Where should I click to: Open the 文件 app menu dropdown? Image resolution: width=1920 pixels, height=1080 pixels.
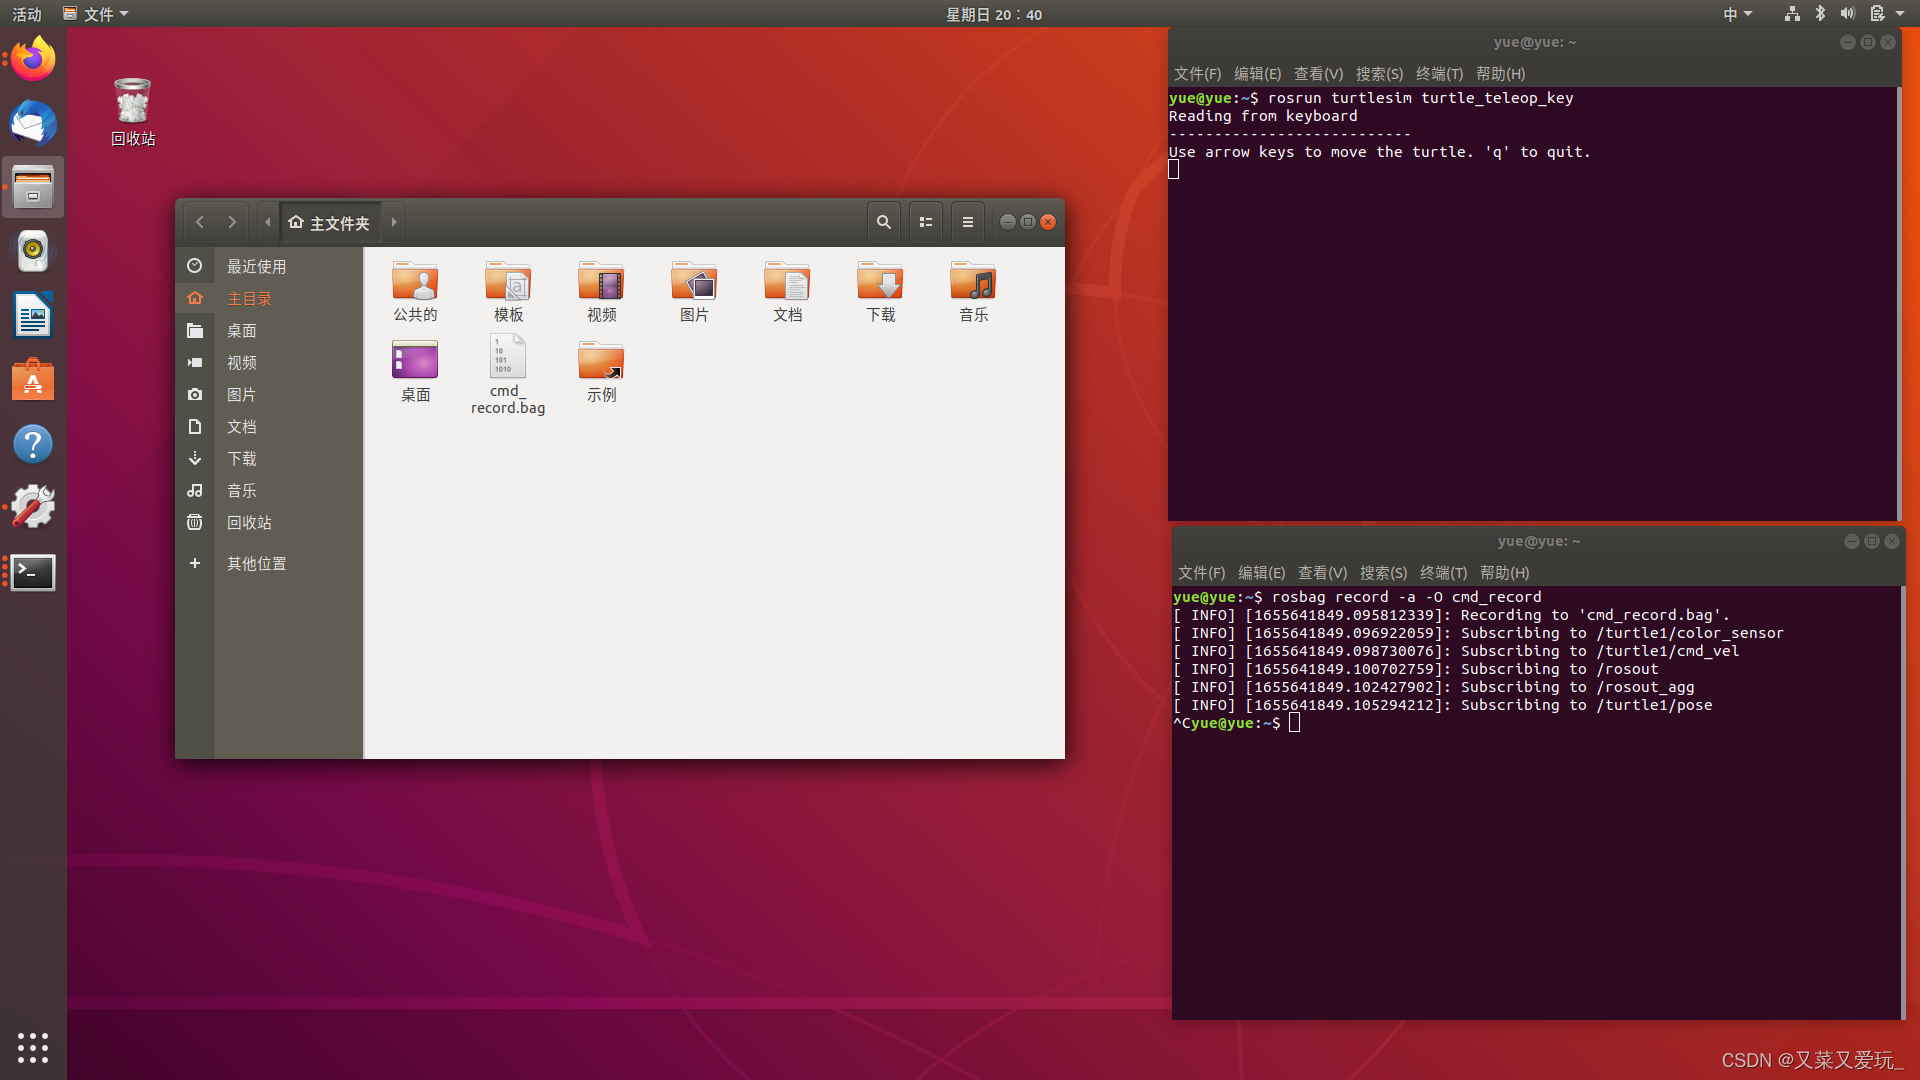pyautogui.click(x=97, y=14)
